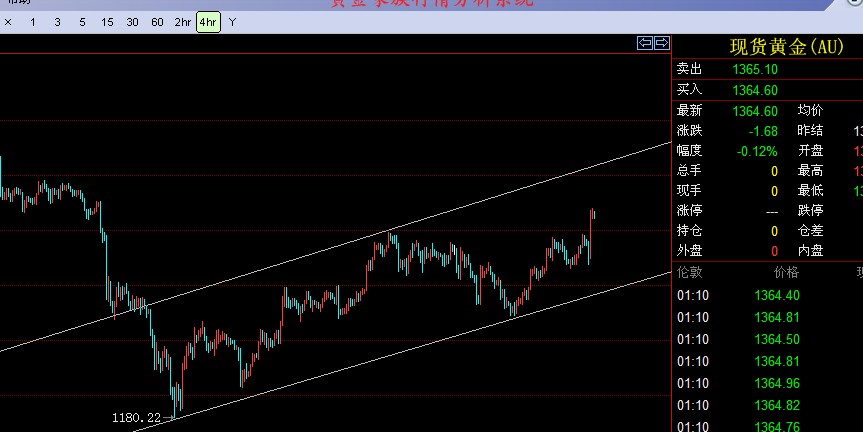Click the 内盘 label
Viewport: 863px width, 432px height.
pos(811,251)
